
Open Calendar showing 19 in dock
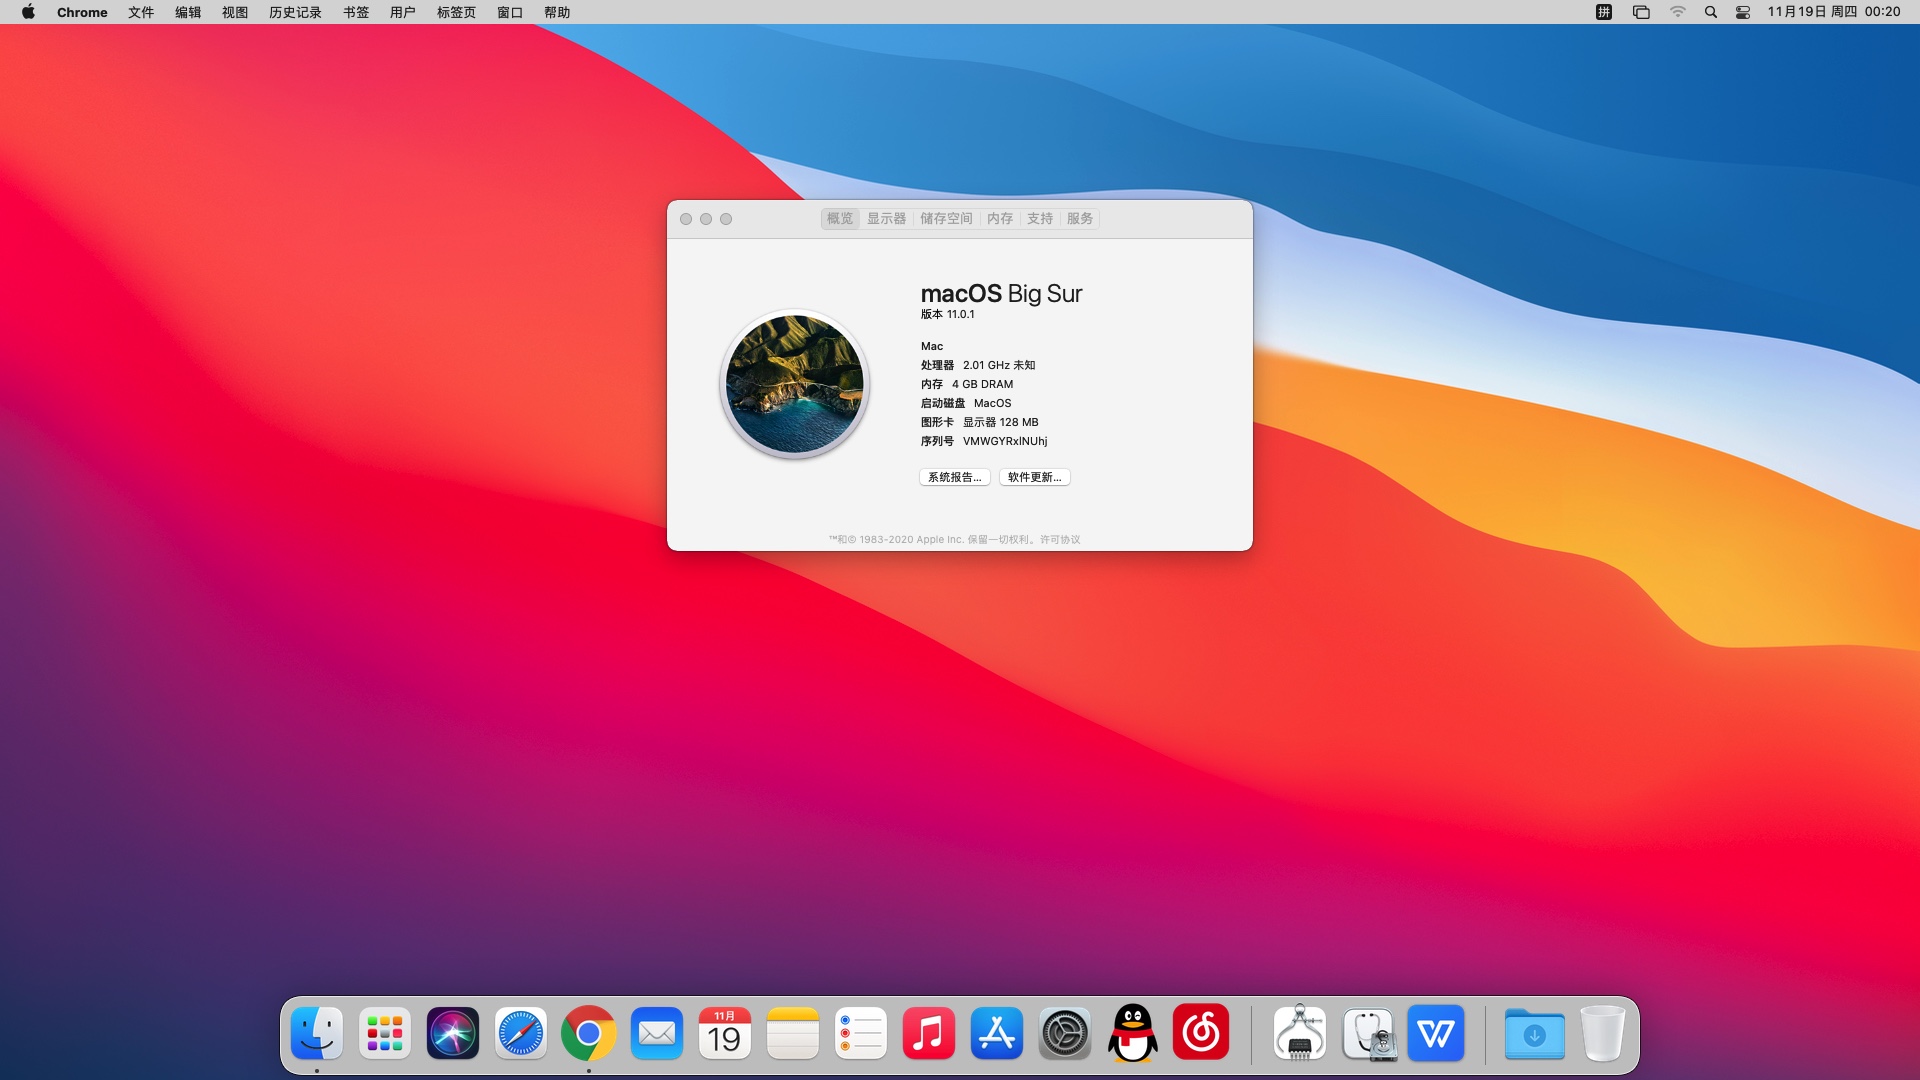725,1034
